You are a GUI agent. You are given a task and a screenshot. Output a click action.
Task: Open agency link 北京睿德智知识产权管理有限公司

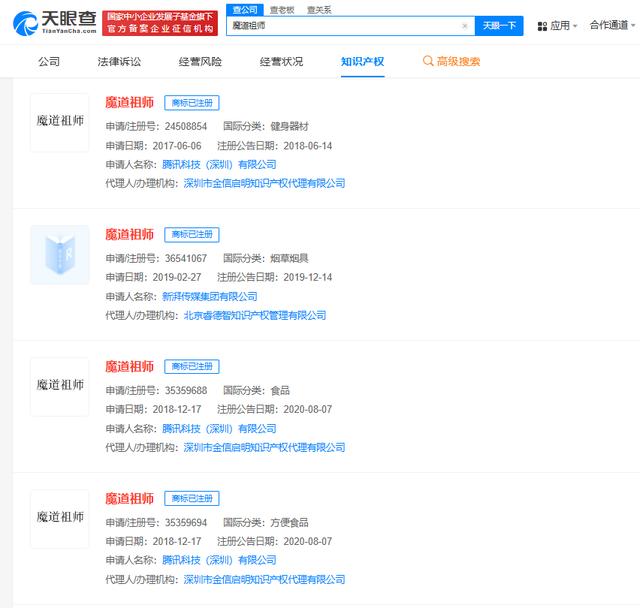pos(255,315)
